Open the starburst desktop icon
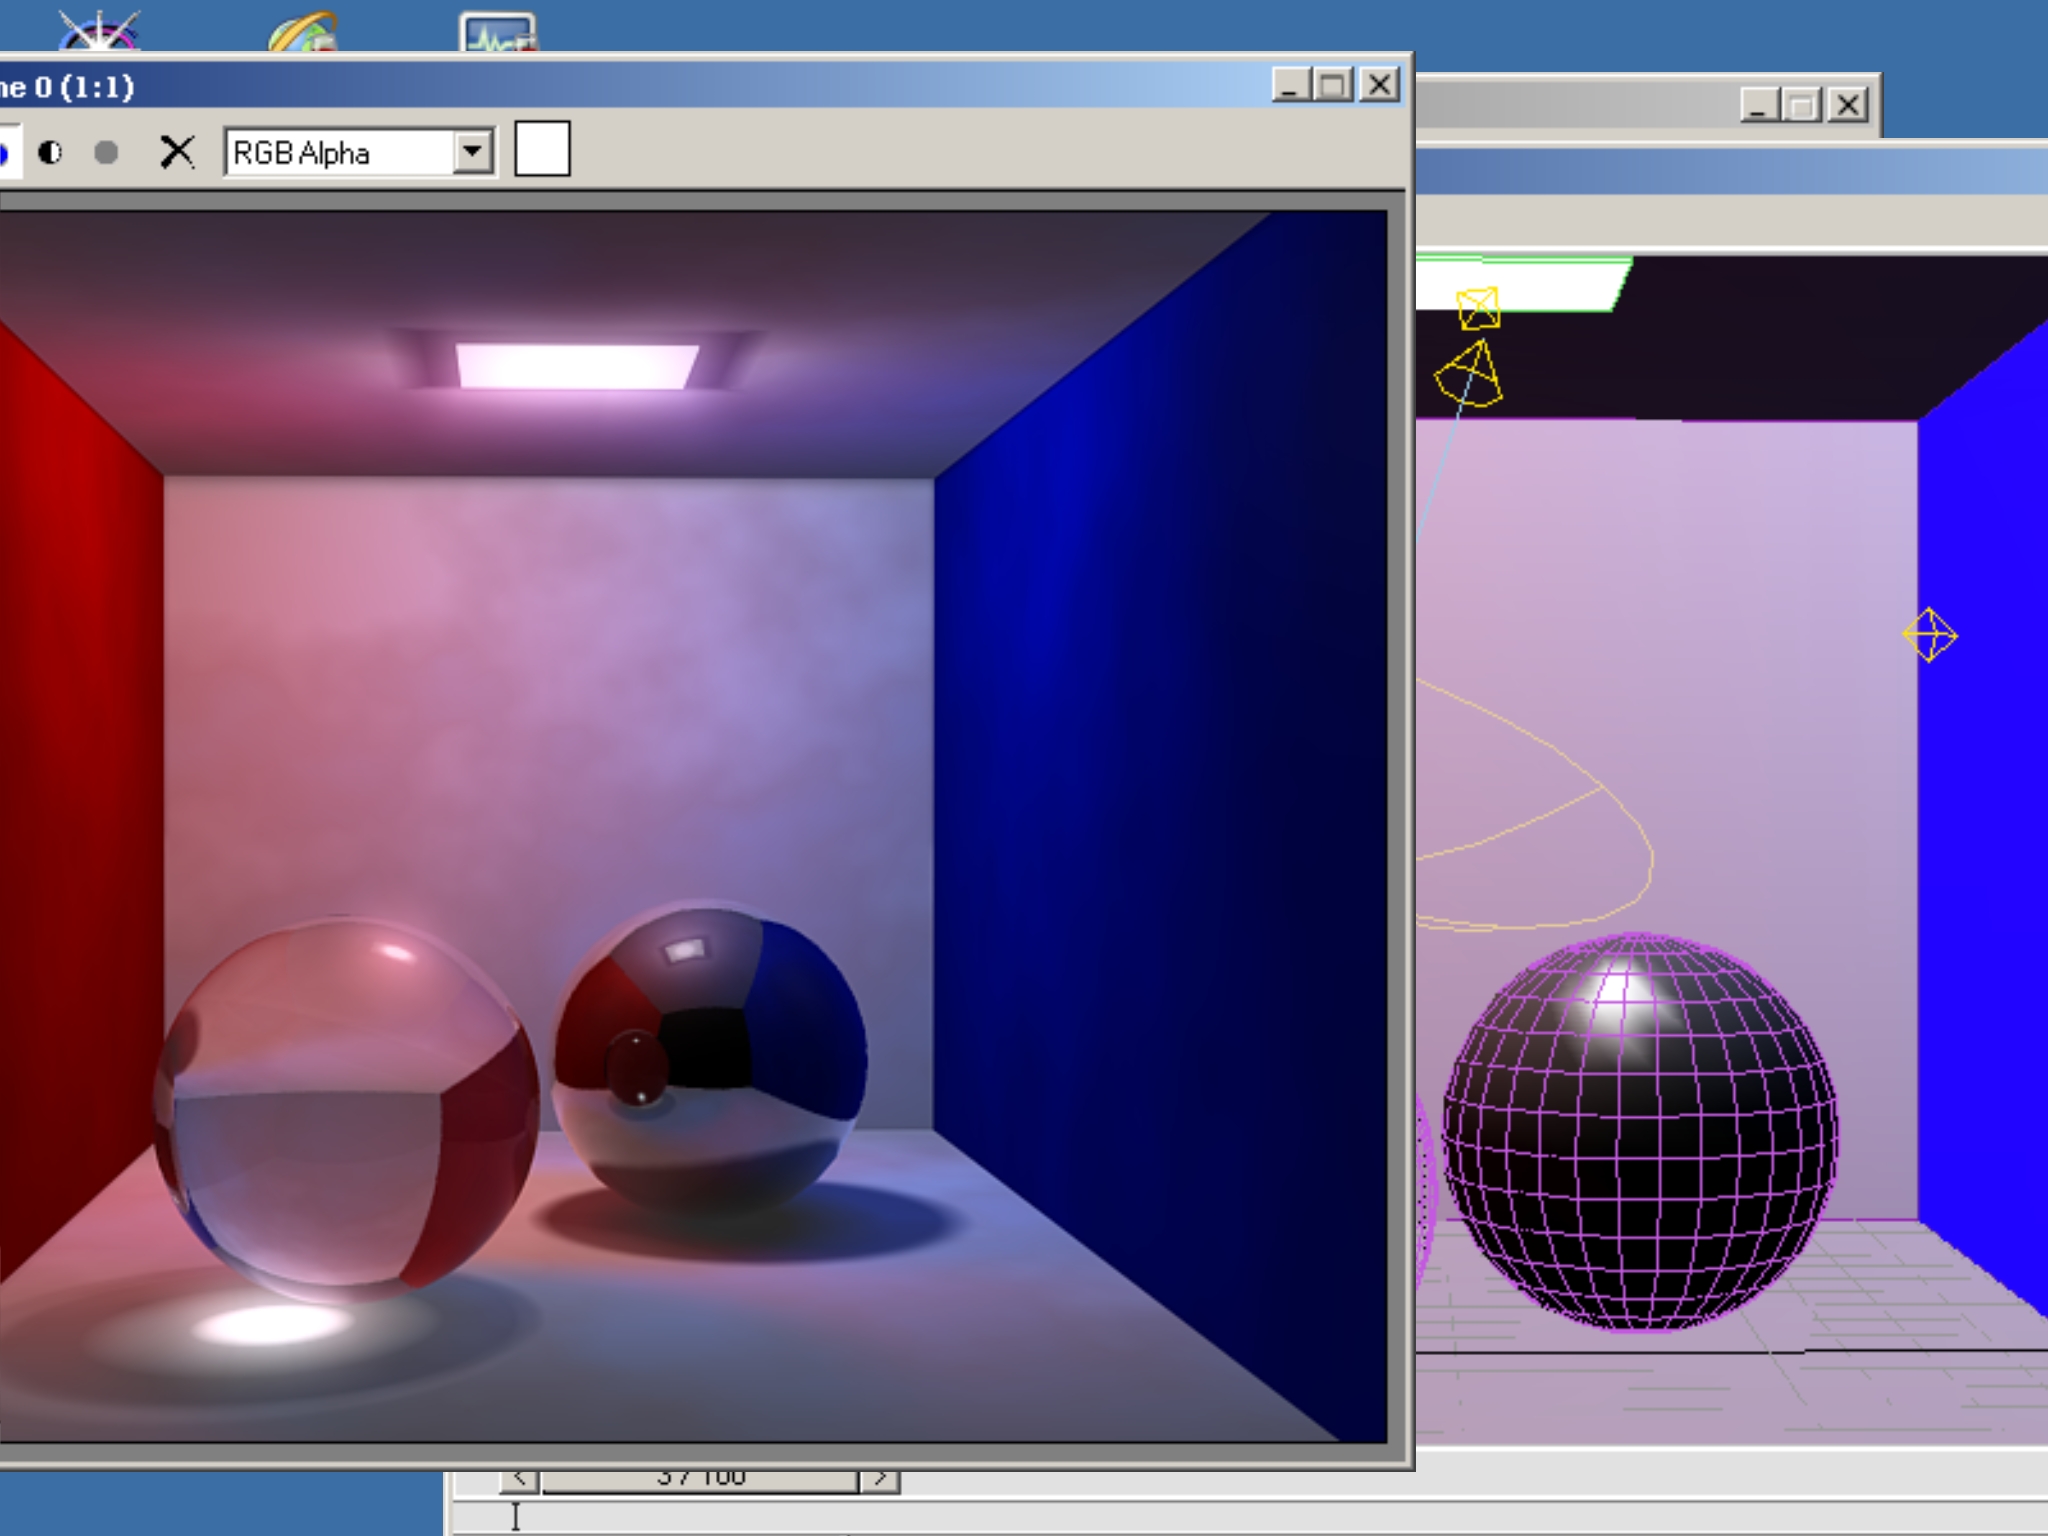 point(98,30)
